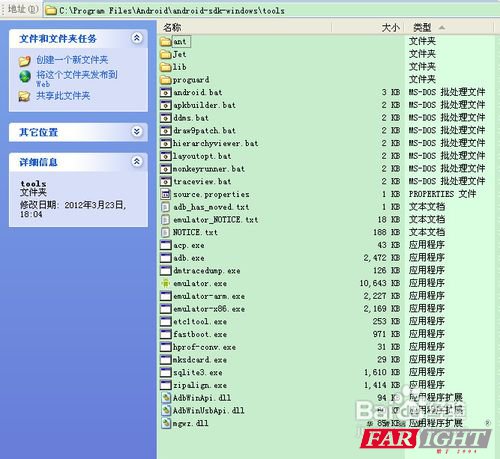Image resolution: width=500 pixels, height=459 pixels.
Task: Click the address bar path field
Action: (x=272, y=11)
